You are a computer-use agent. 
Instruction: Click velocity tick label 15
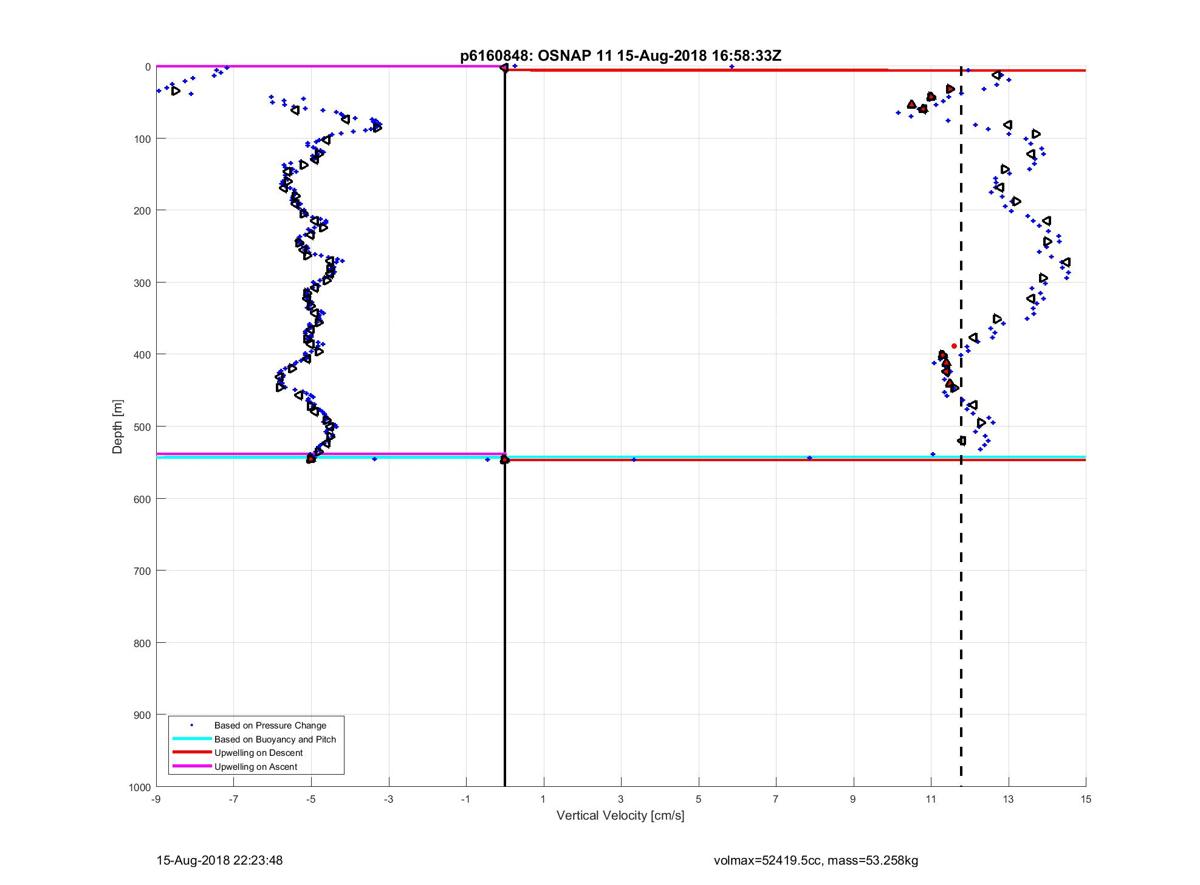(1086, 799)
